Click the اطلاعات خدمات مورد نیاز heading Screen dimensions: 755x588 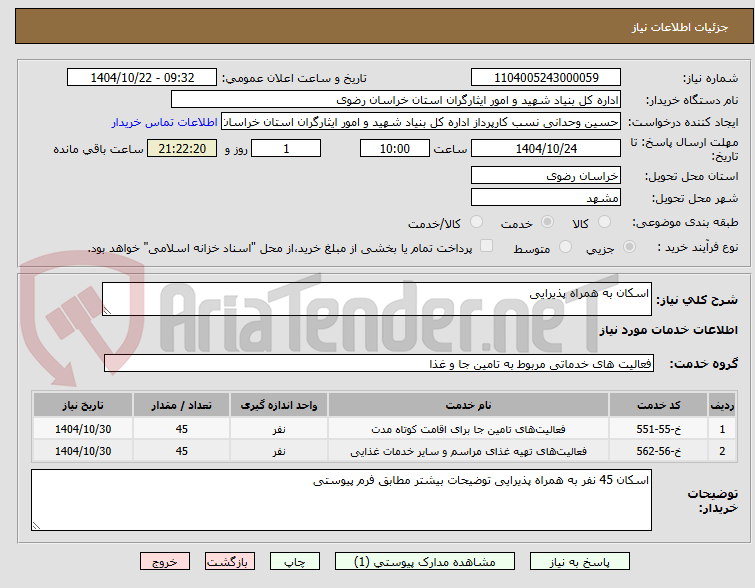668,330
